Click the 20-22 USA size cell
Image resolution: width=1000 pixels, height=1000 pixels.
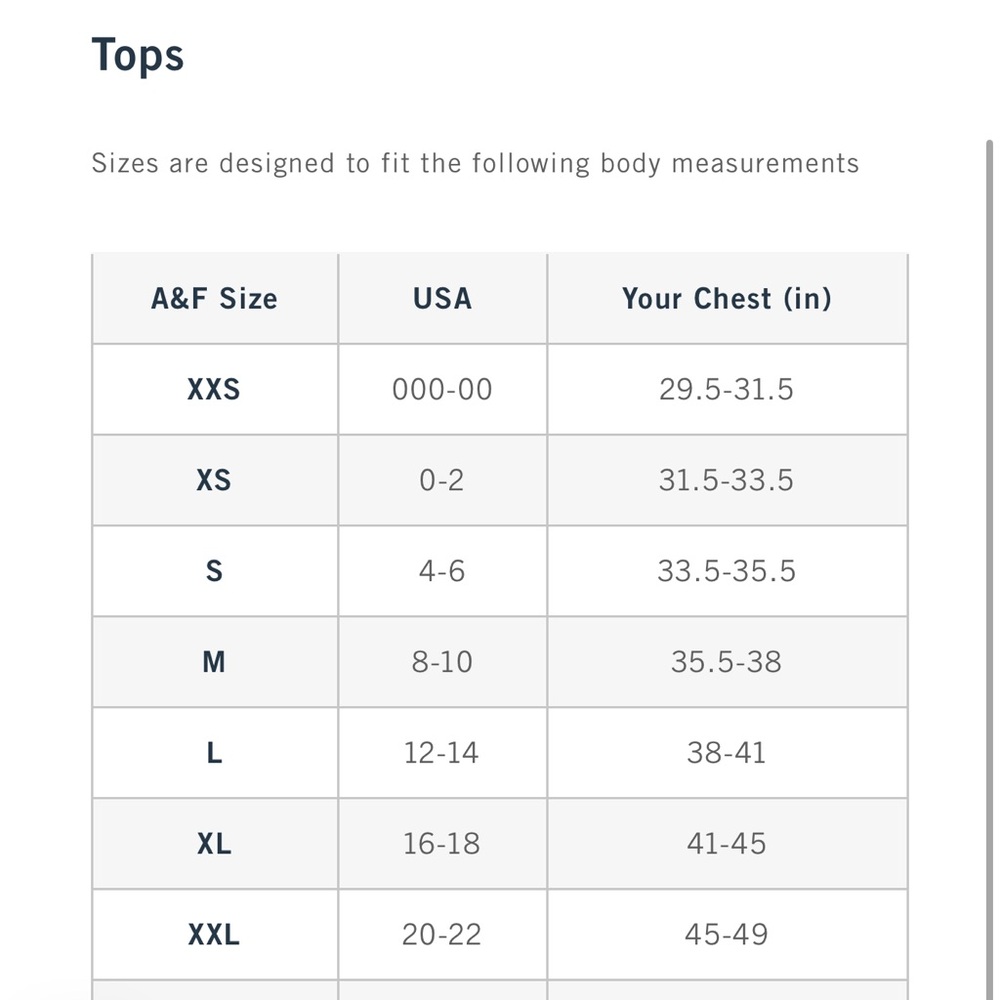pyautogui.click(x=441, y=935)
